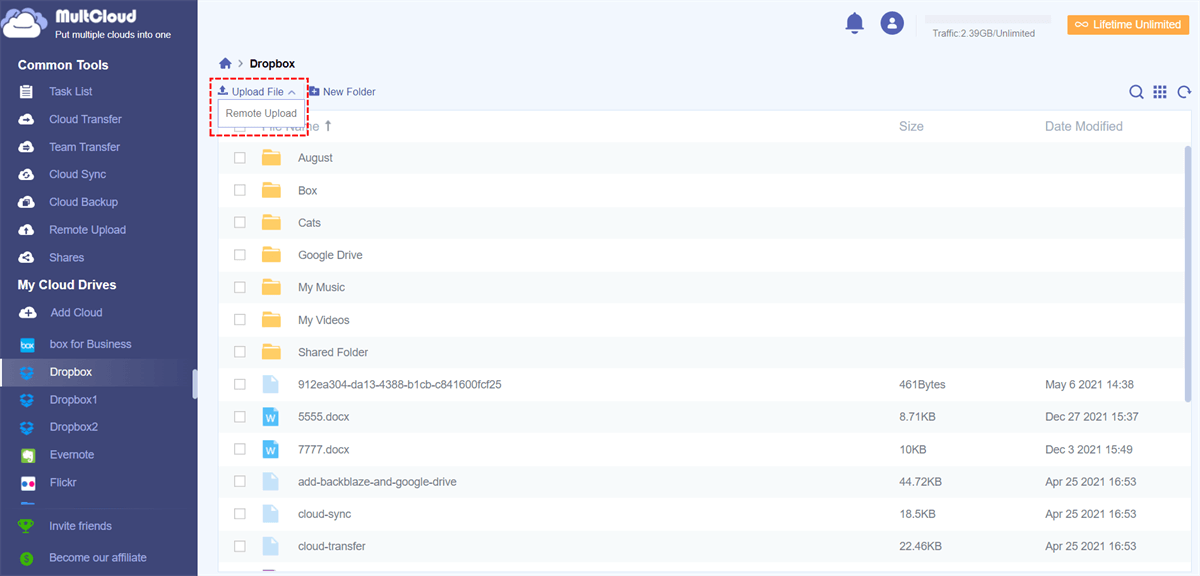1200x576 pixels.
Task: Open file 912ea304-da13-4388-b1cb-c841600fcf25
Action: 400,384
